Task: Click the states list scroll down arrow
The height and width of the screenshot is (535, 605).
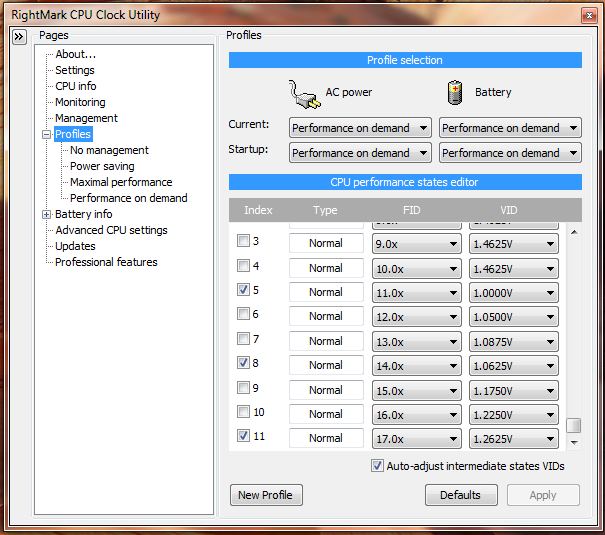Action: [x=574, y=442]
